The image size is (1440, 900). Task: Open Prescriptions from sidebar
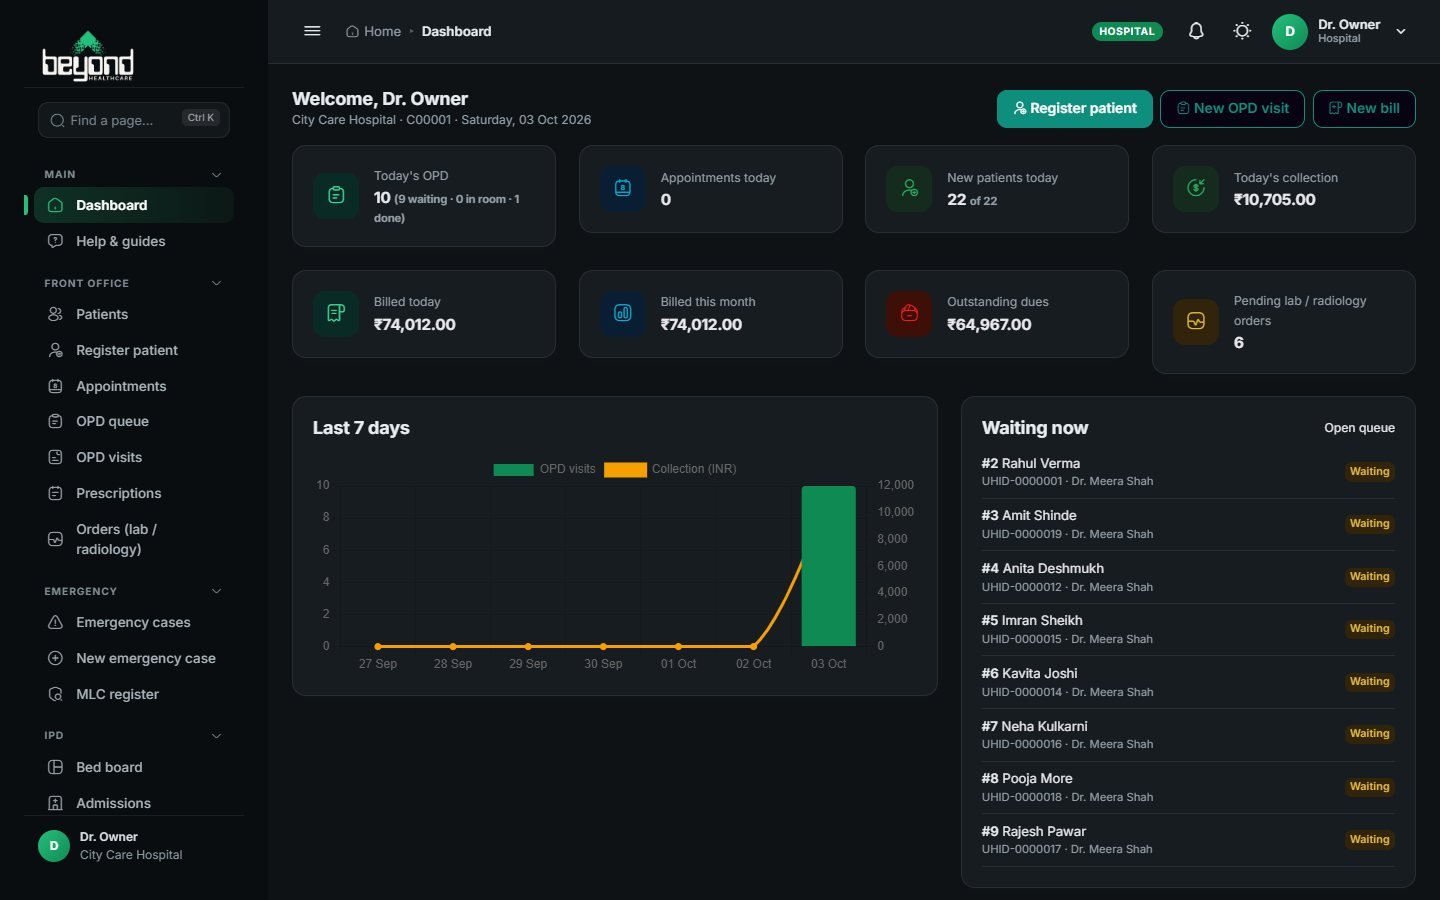coord(134,493)
